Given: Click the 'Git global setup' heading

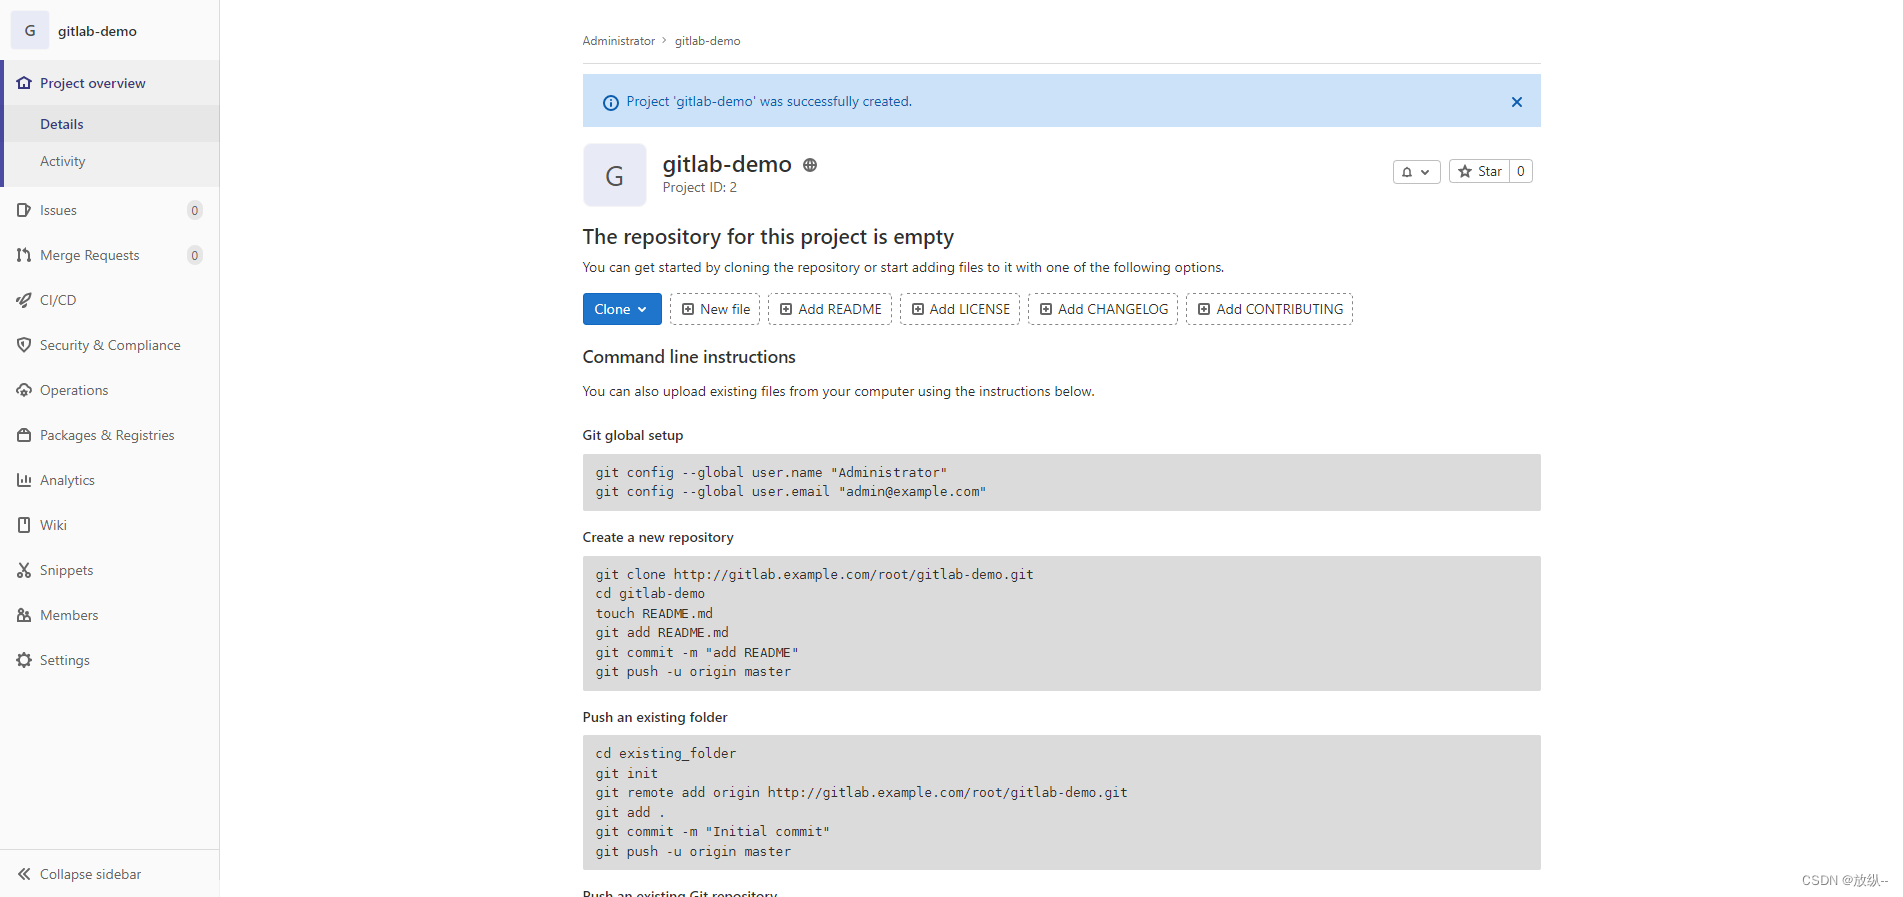Looking at the screenshot, I should (633, 435).
